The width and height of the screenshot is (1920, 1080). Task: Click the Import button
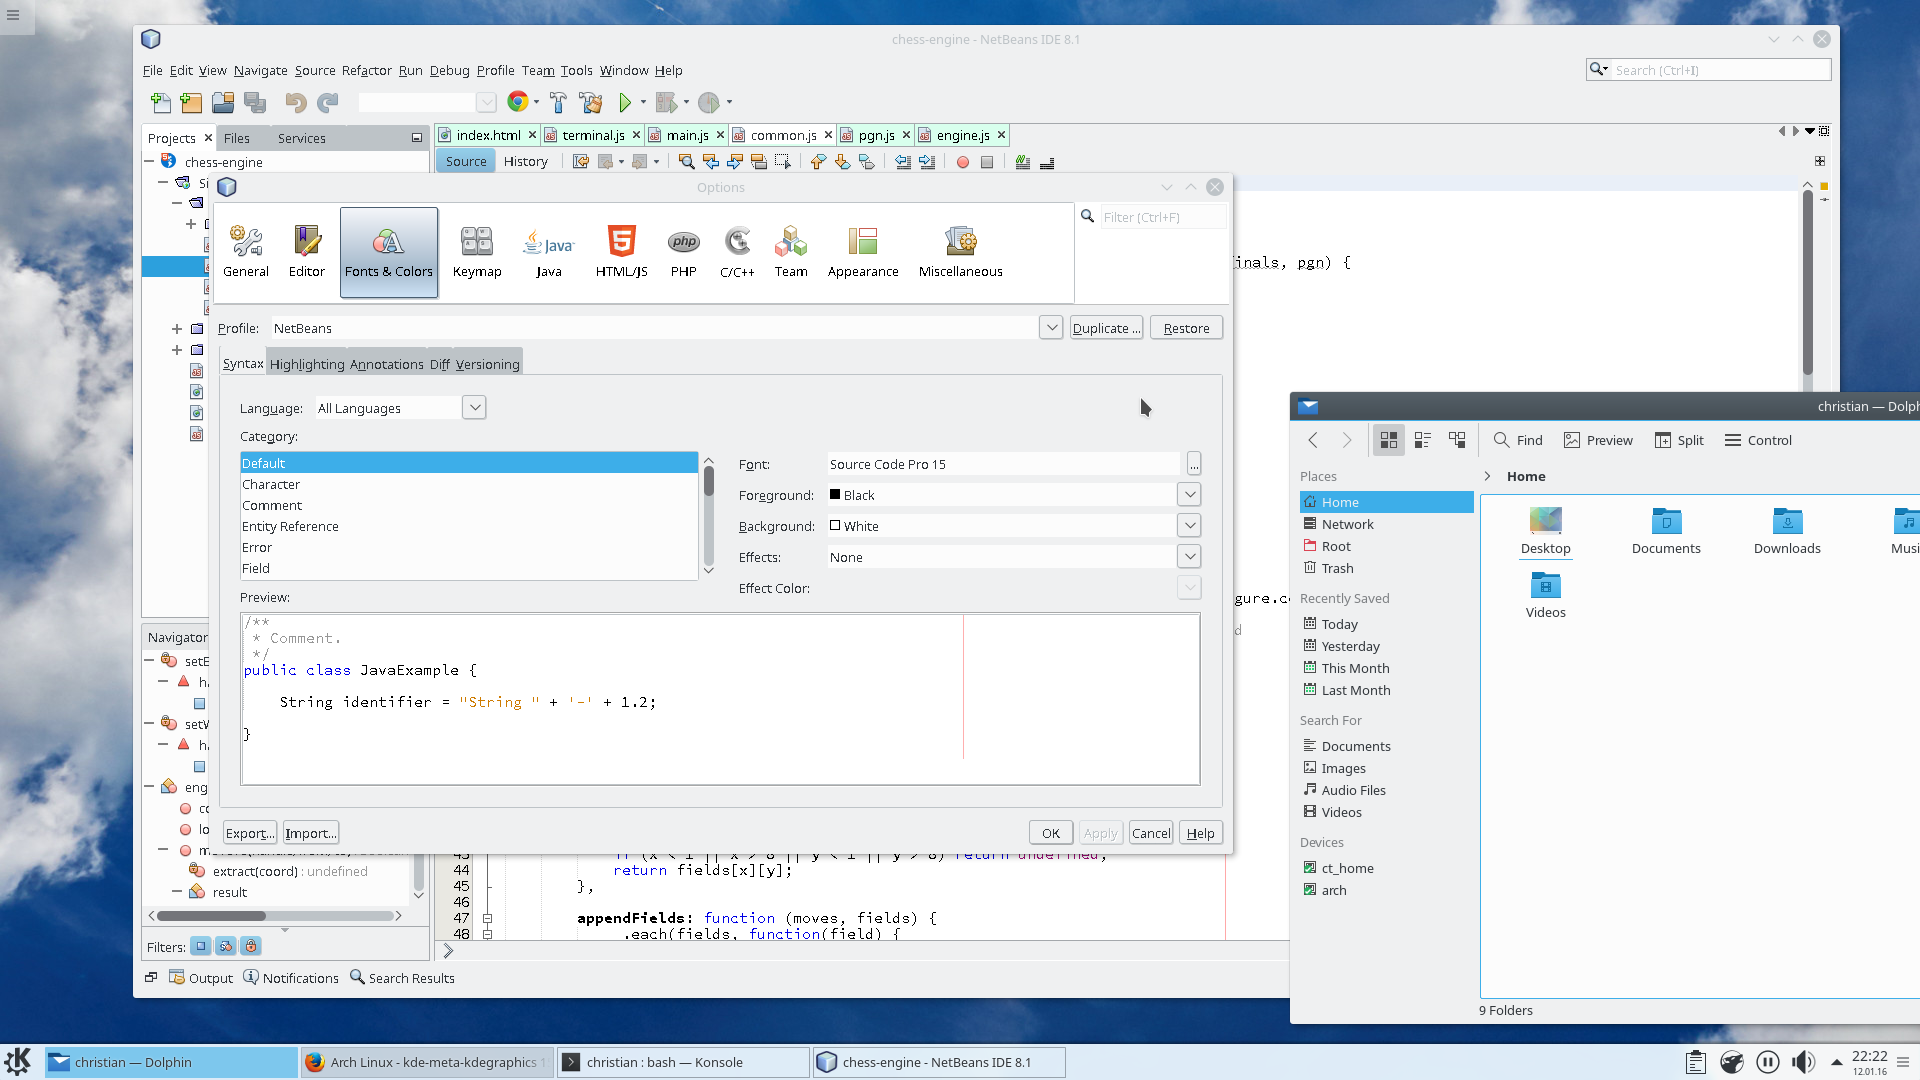[x=311, y=833]
